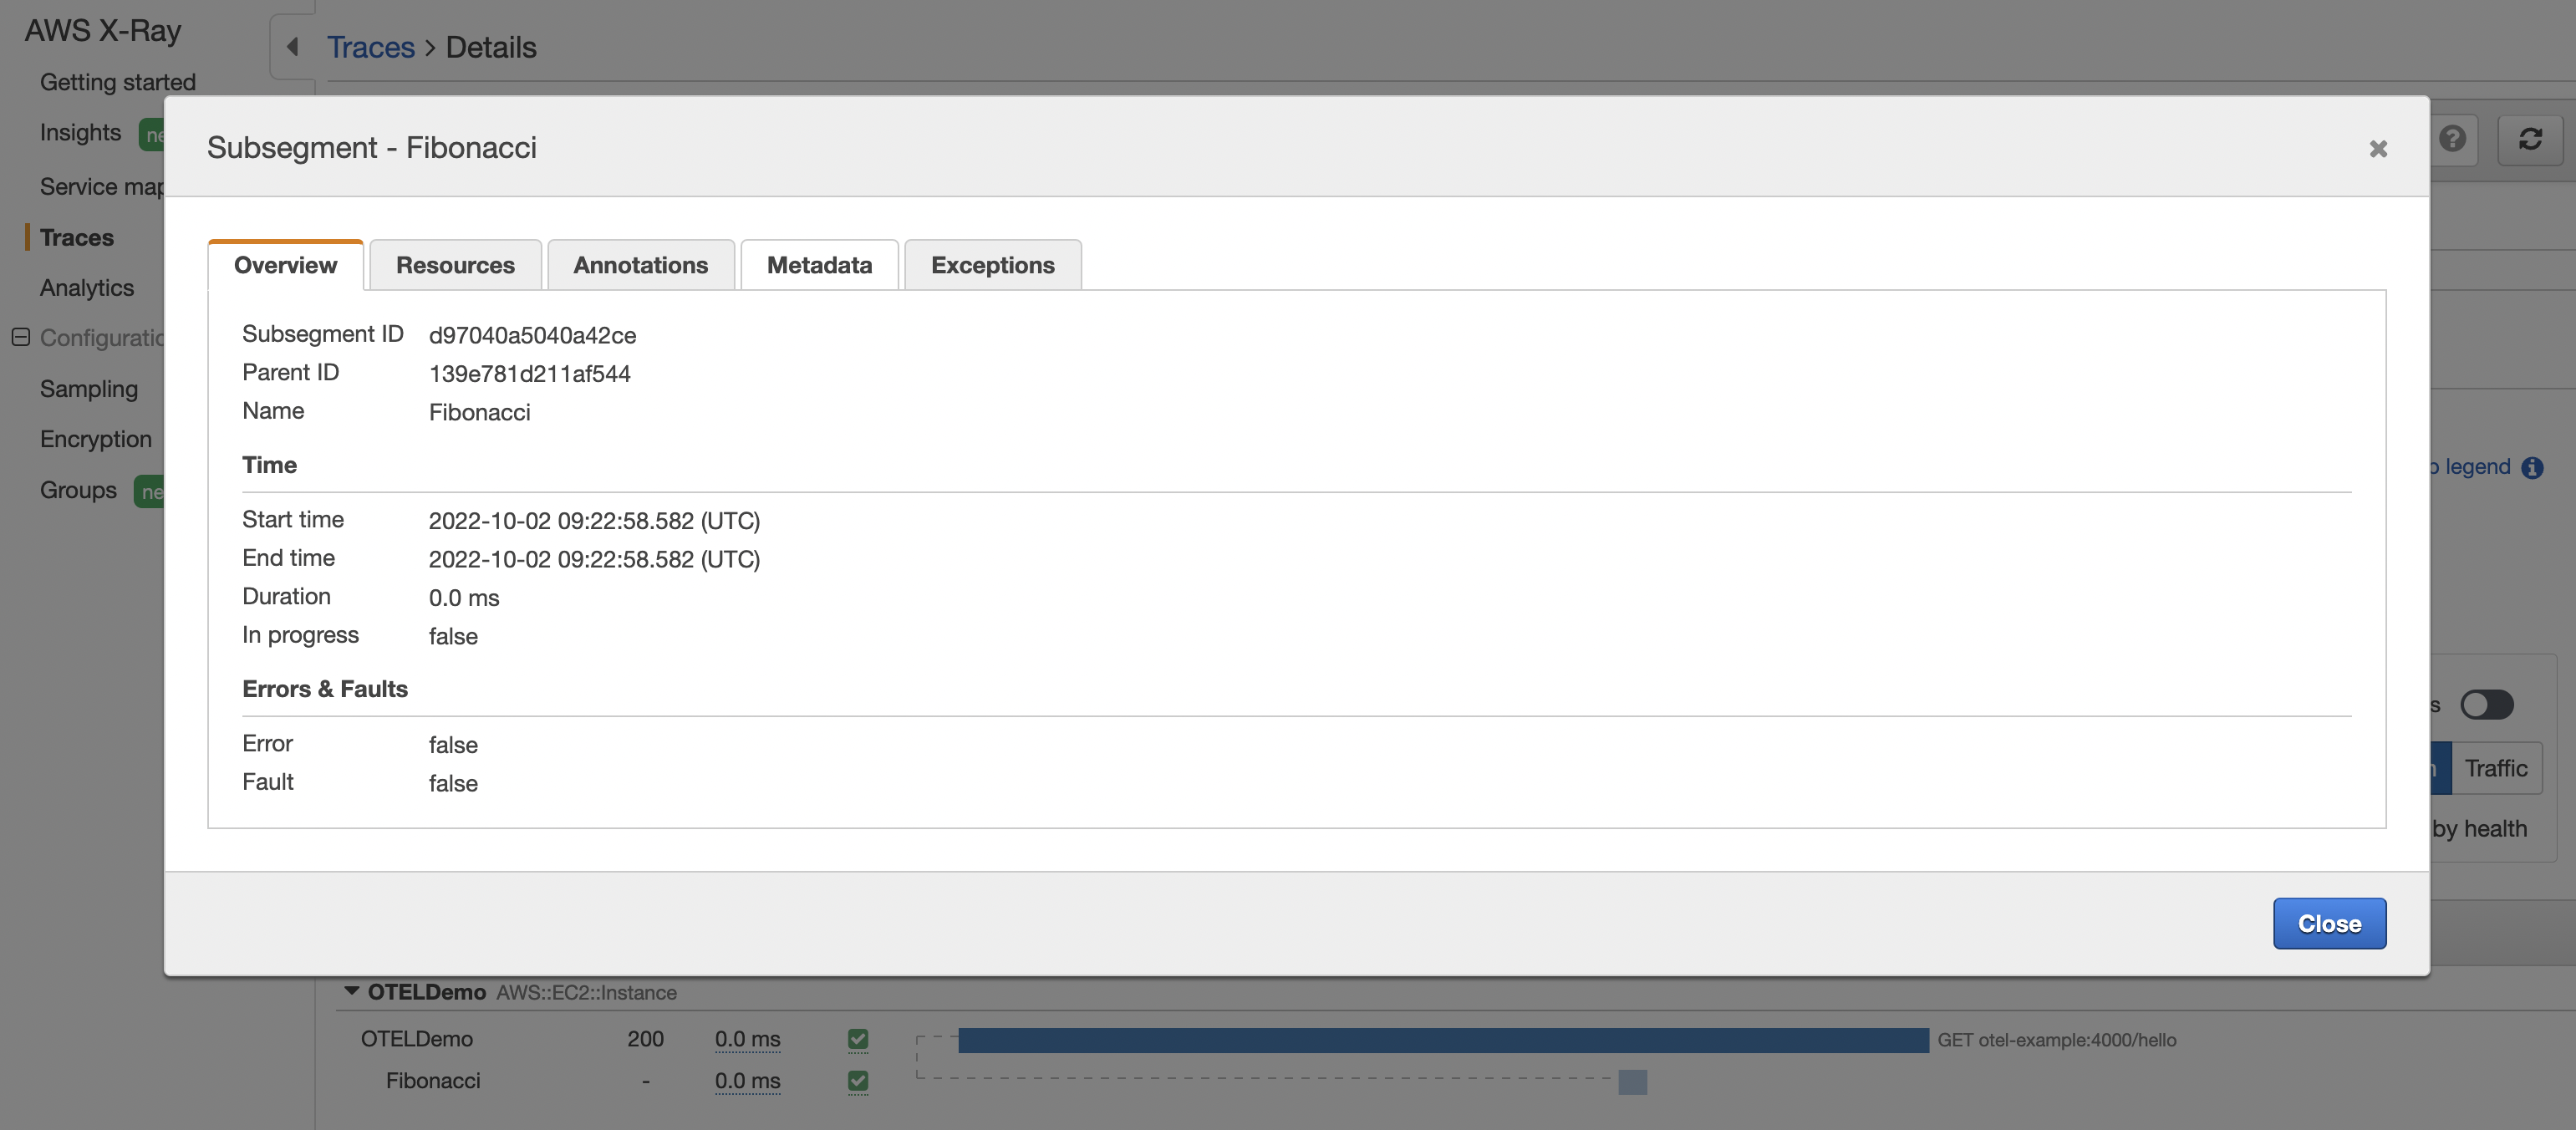This screenshot has height=1130, width=2576.
Task: Click the OTELDemo blue timeline bar
Action: click(1442, 1040)
